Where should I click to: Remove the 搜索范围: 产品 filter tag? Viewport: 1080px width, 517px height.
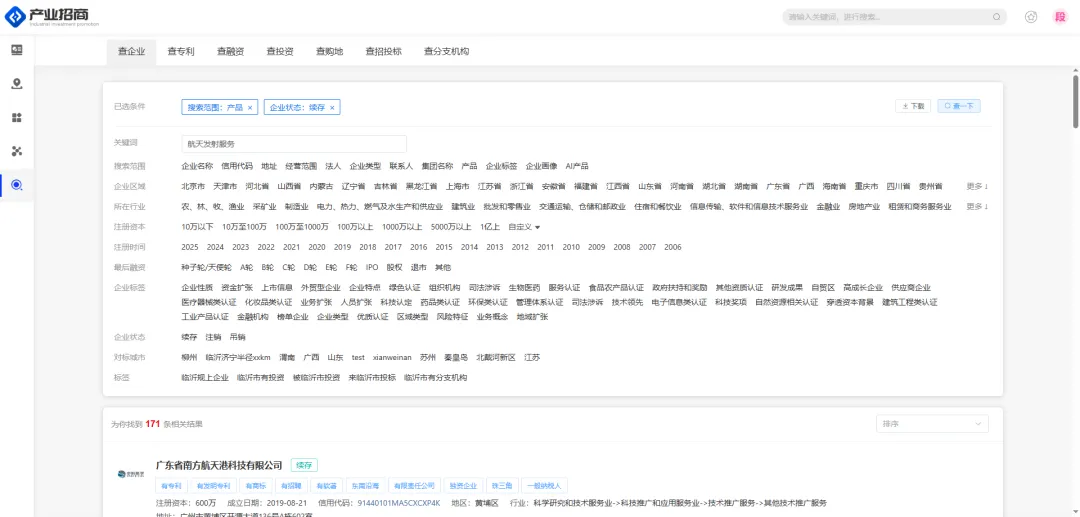(x=250, y=107)
